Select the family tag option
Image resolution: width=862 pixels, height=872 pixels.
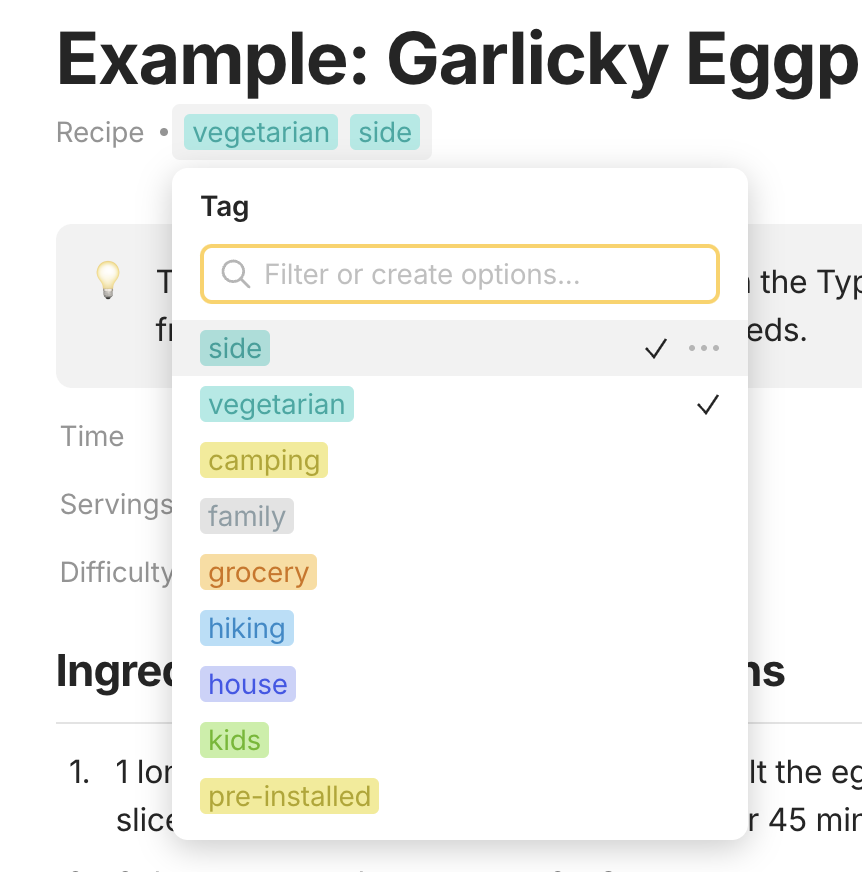pos(246,516)
